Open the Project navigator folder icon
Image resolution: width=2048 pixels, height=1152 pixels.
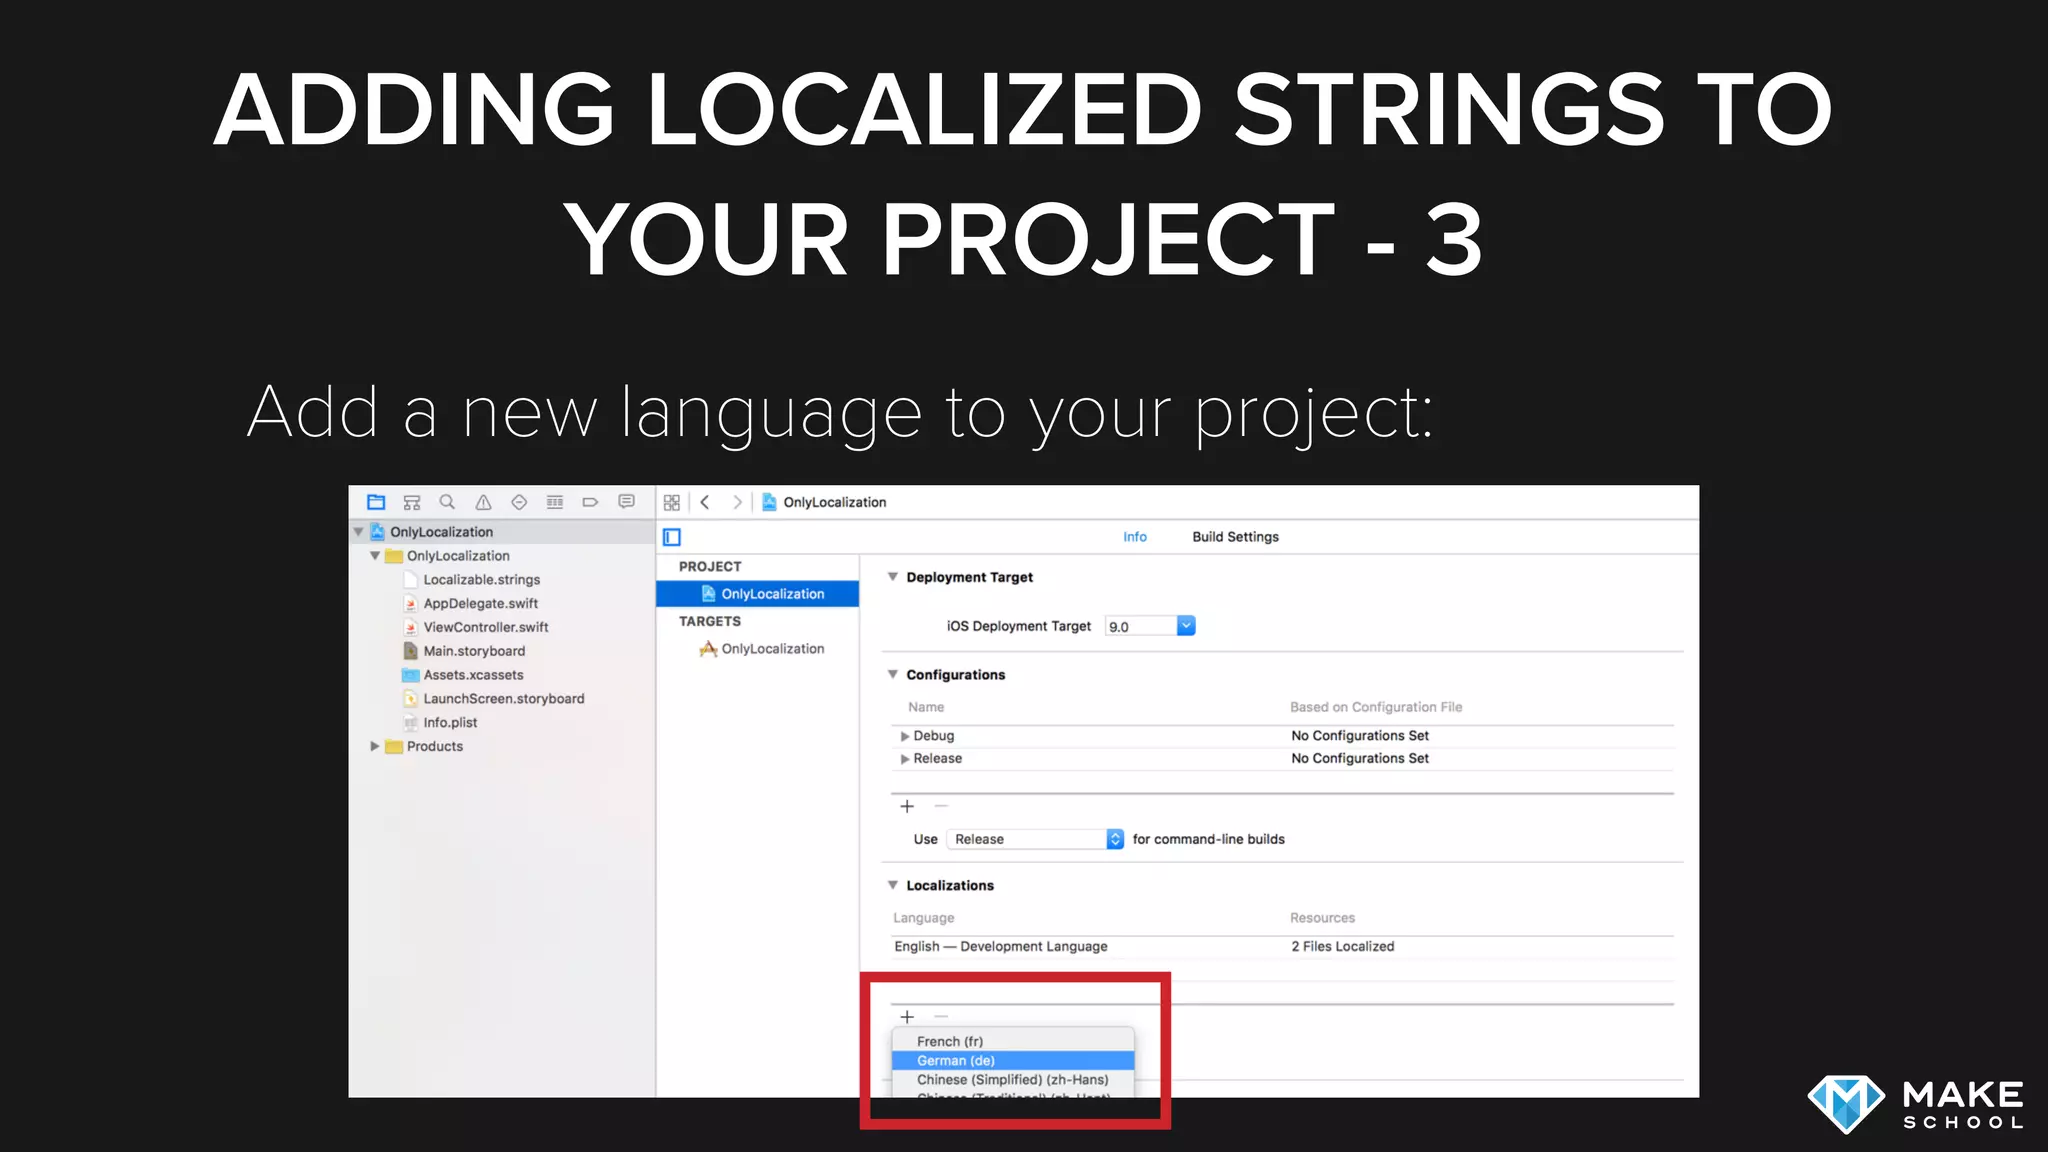pos(376,502)
